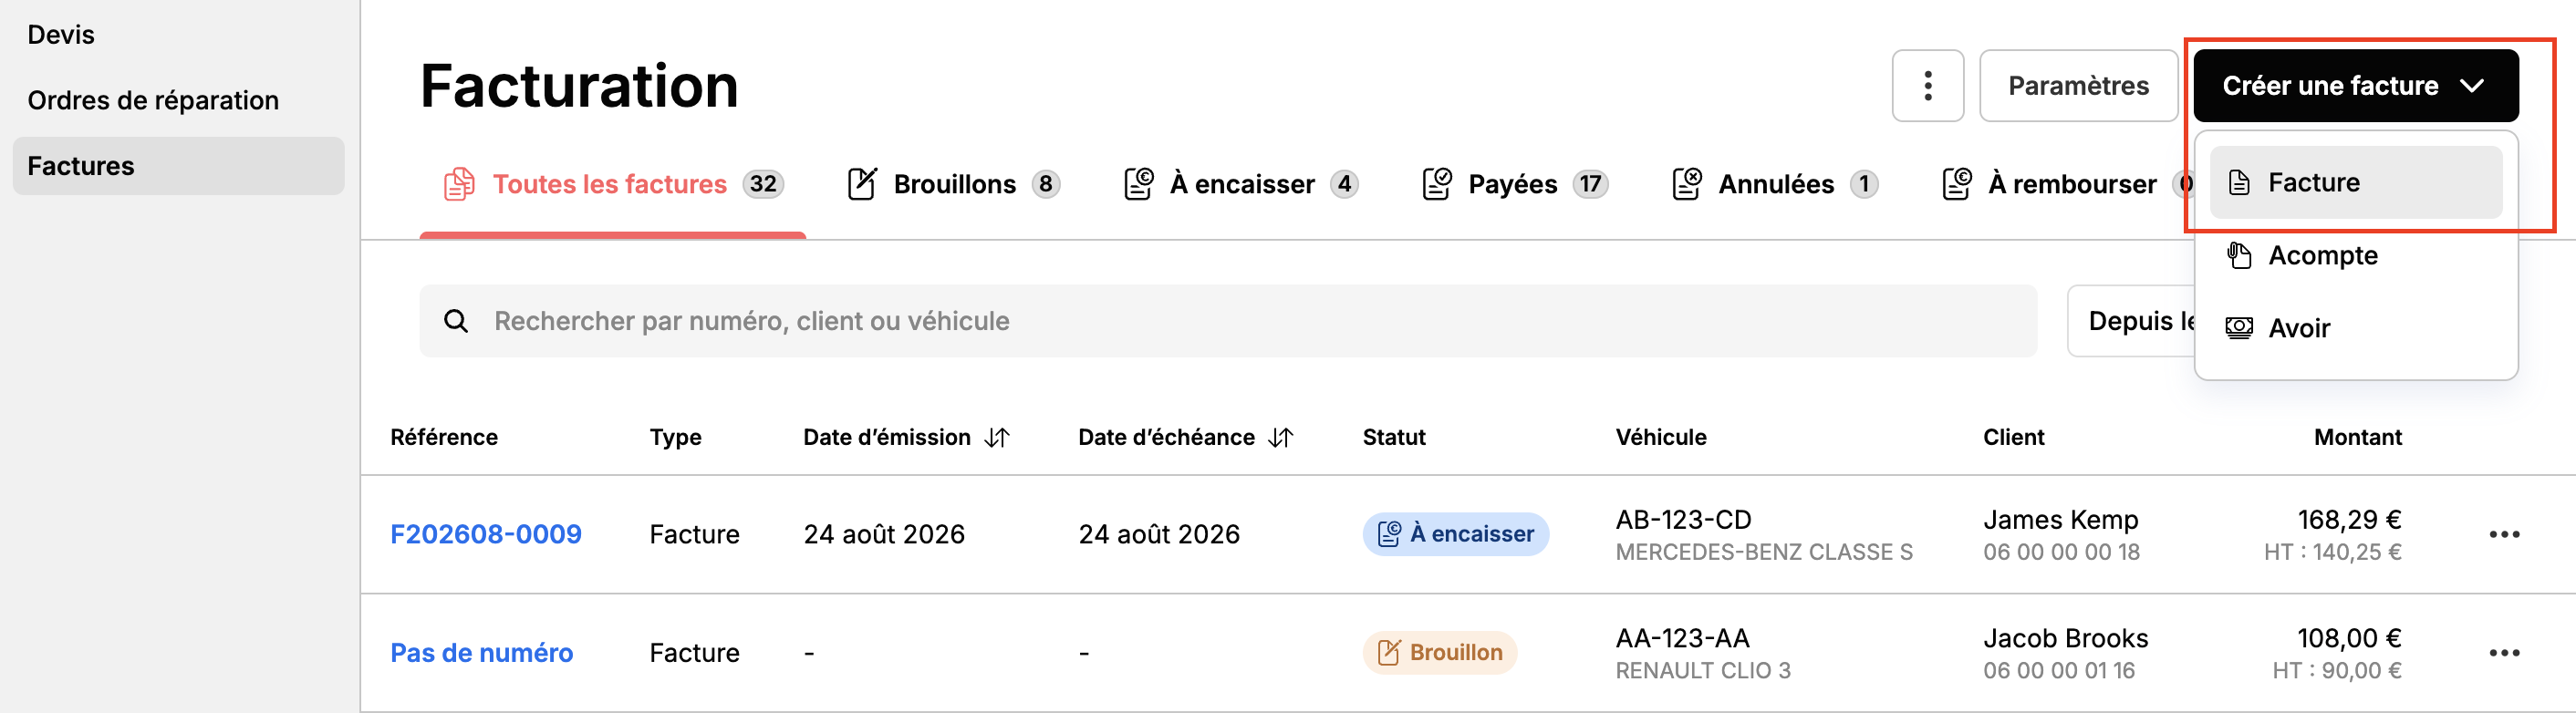Open the three-dot options menu beside Paramètres
2576x713 pixels.
click(1927, 86)
